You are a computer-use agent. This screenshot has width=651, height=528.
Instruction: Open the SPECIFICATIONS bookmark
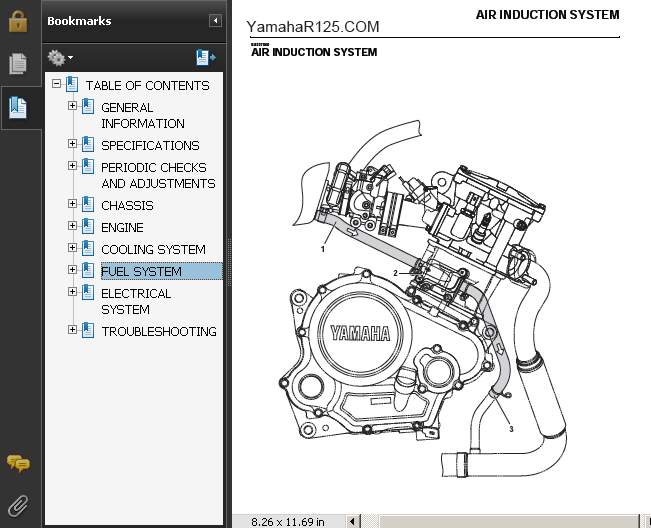point(150,145)
